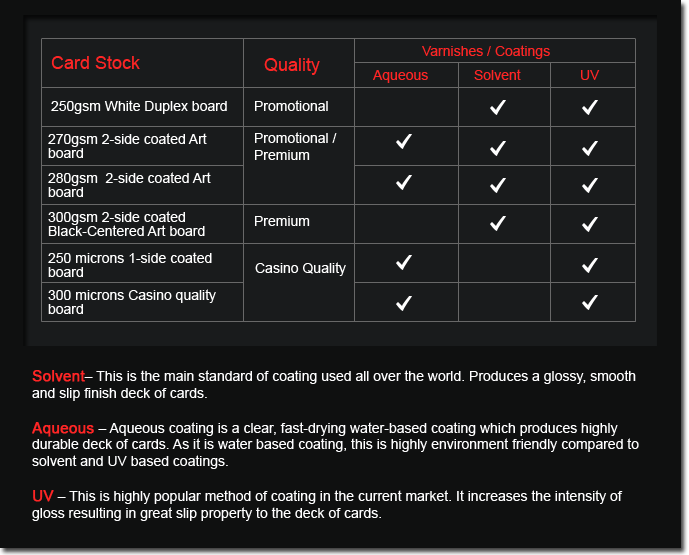Click the UV checkmark for 250gsm White Duplex board
This screenshot has width=689, height=555.
[590, 108]
